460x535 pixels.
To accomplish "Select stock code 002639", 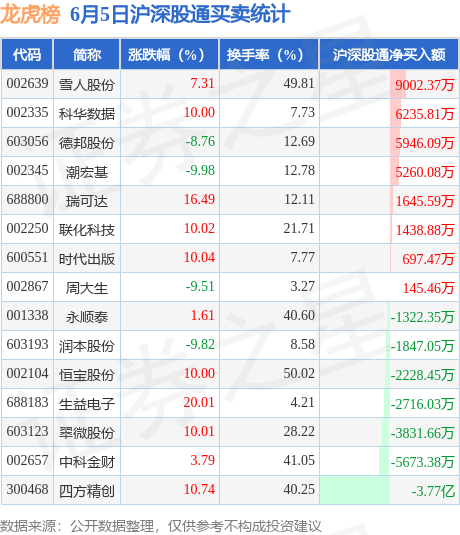I will 27,84.
